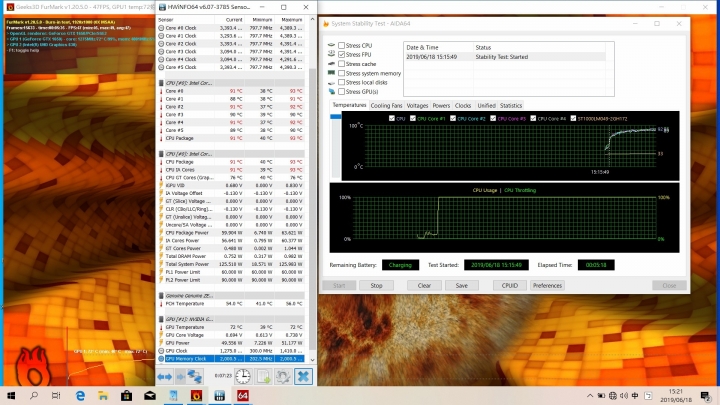Open the Statistics tab
The width and height of the screenshot is (720, 405).
pos(511,106)
